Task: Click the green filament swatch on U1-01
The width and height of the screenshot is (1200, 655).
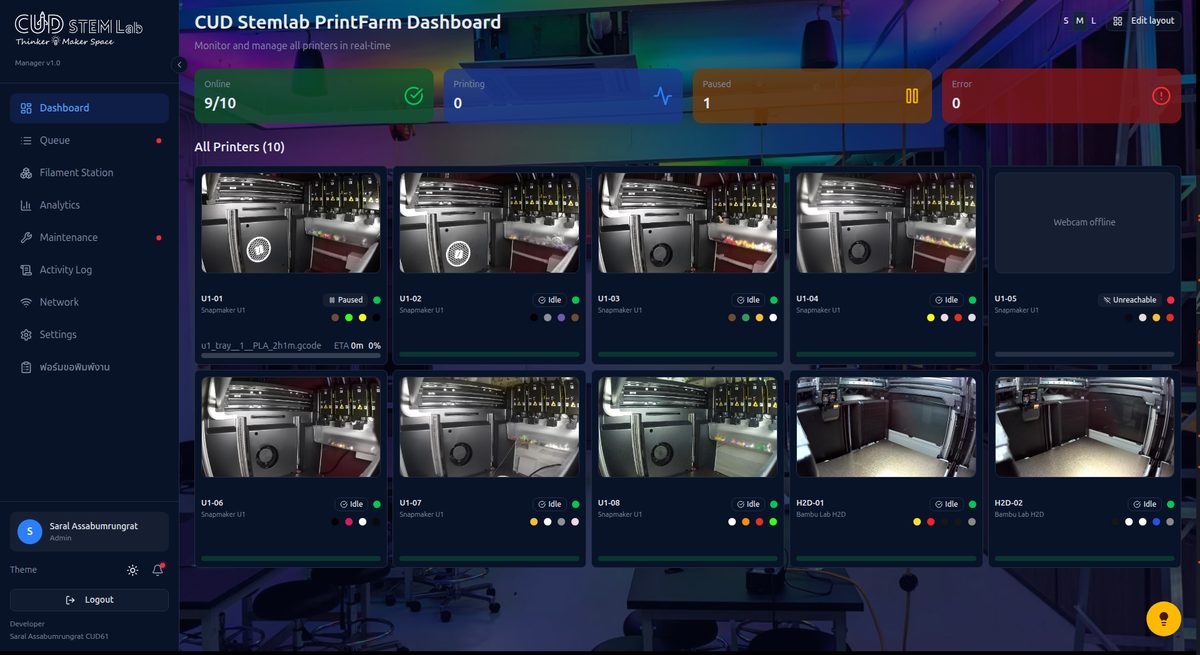Action: tap(348, 318)
